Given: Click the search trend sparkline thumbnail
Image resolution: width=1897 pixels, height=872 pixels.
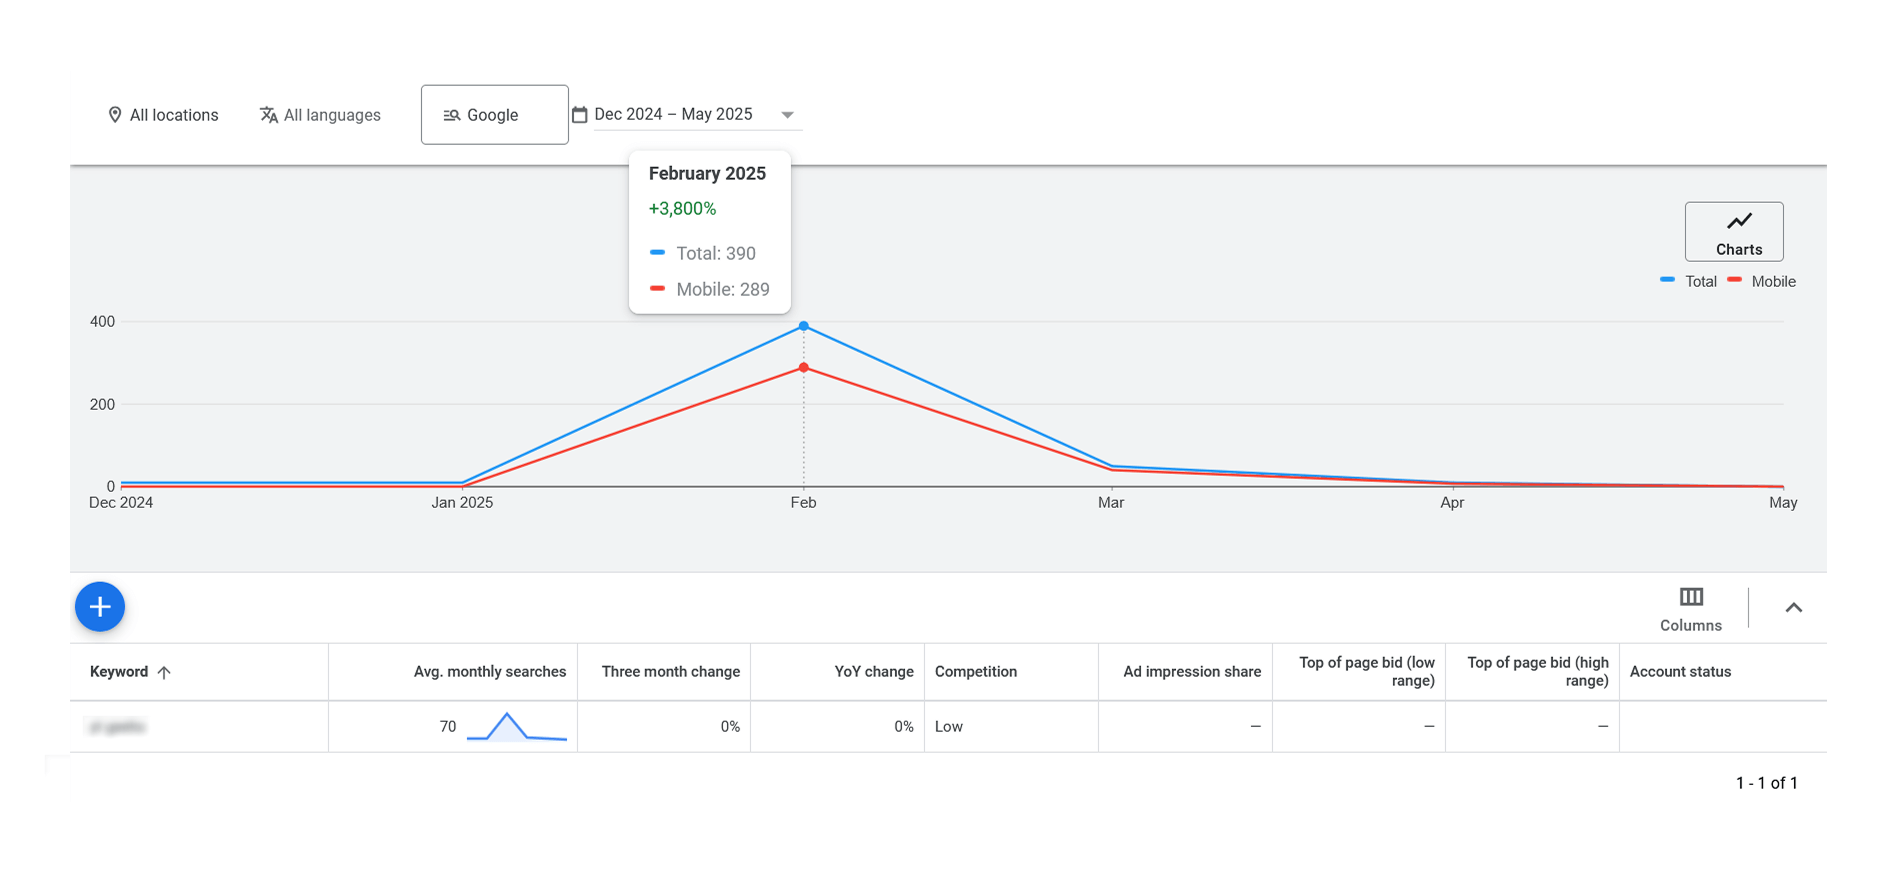Looking at the screenshot, I should pos(516,727).
